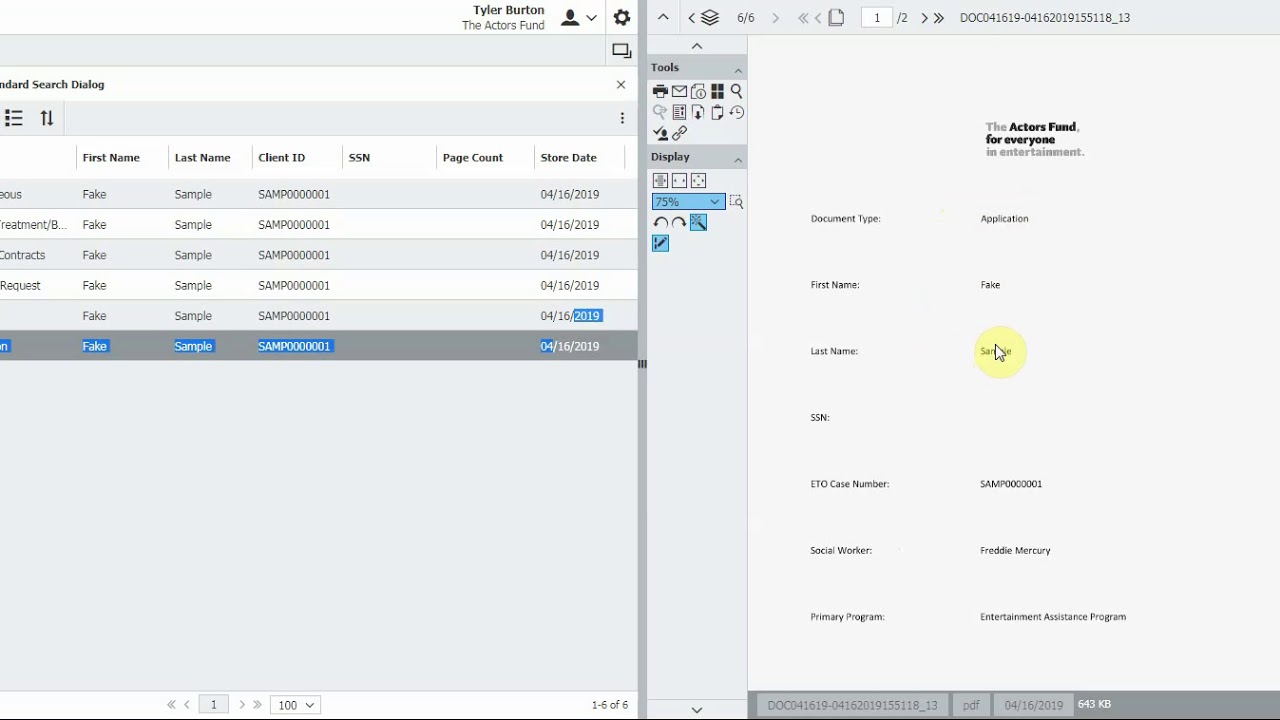Click the clipboard copy icon in Tools
This screenshot has height=720, width=1280.
pyautogui.click(x=717, y=112)
